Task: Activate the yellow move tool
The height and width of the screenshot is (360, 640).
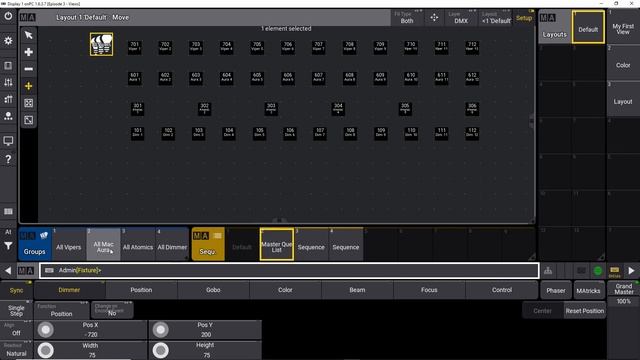Action: tap(29, 86)
